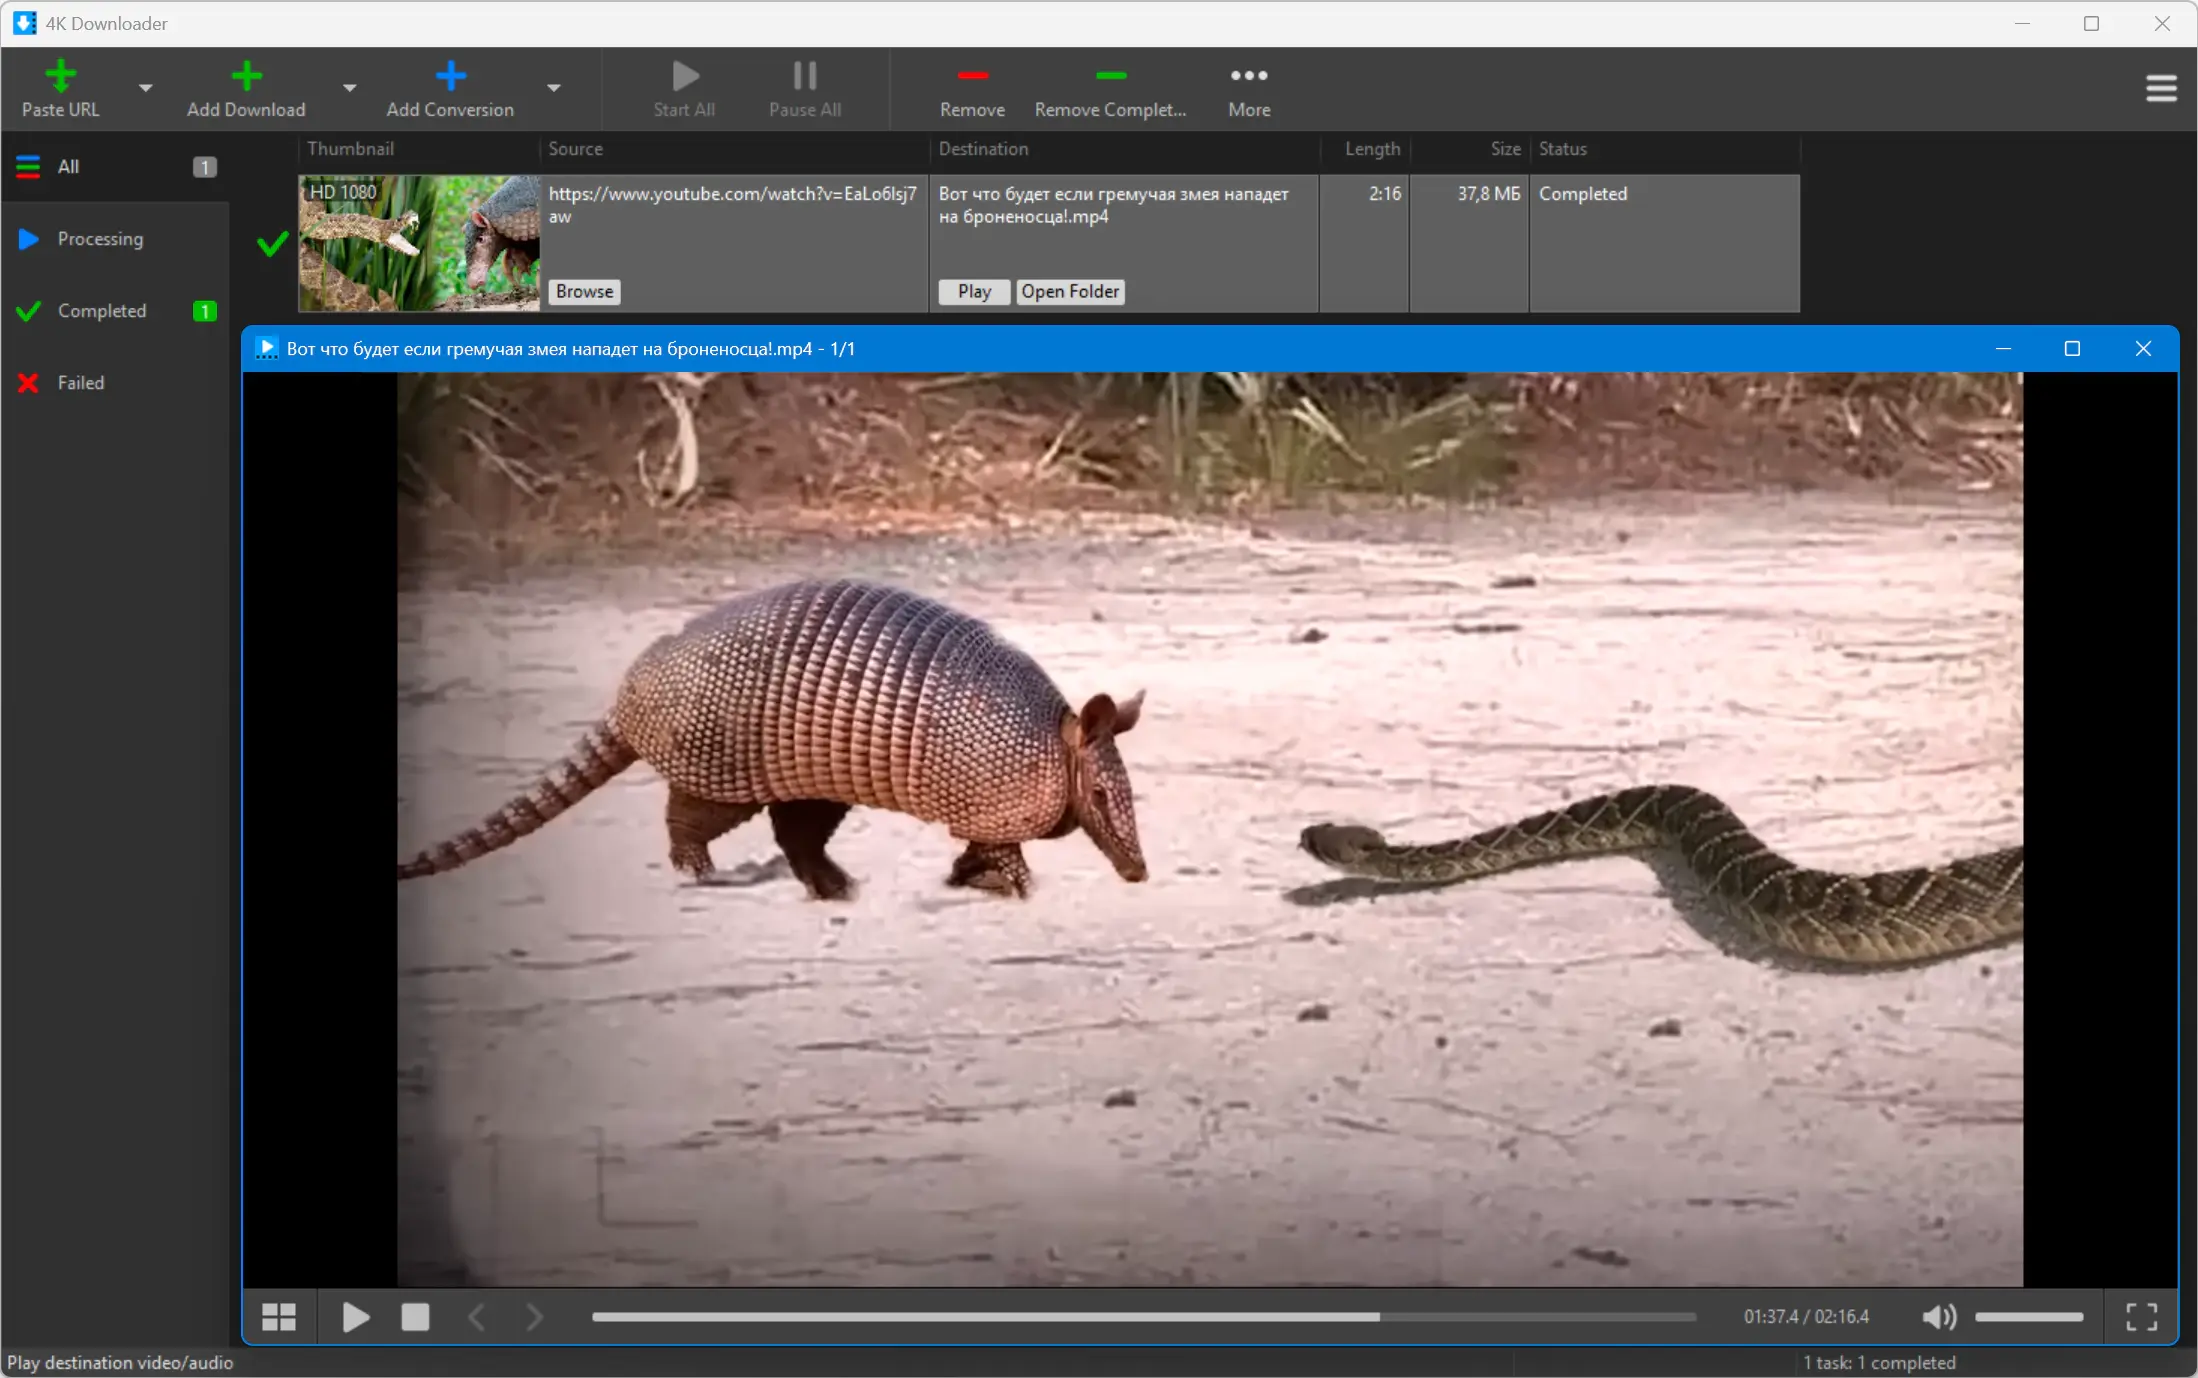Resume playback with the player play button
The width and height of the screenshot is (2198, 1378).
[x=355, y=1317]
